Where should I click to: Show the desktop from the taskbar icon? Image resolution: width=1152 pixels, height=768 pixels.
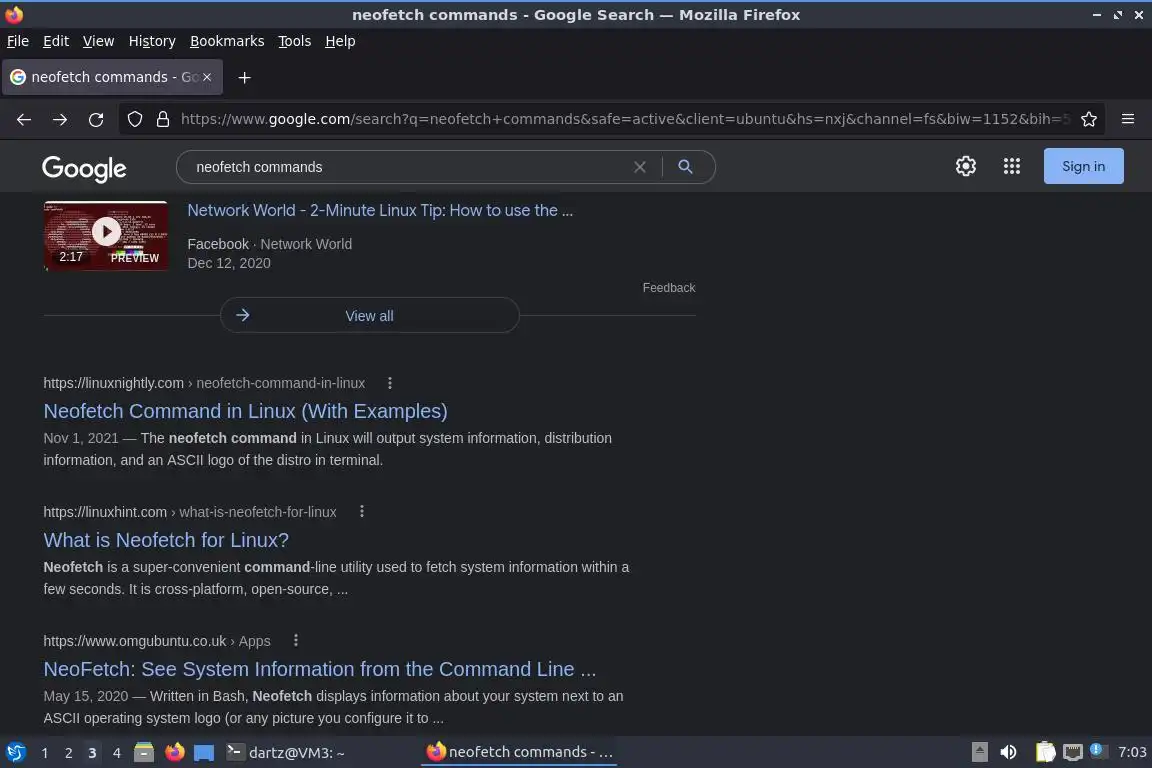click(x=204, y=753)
